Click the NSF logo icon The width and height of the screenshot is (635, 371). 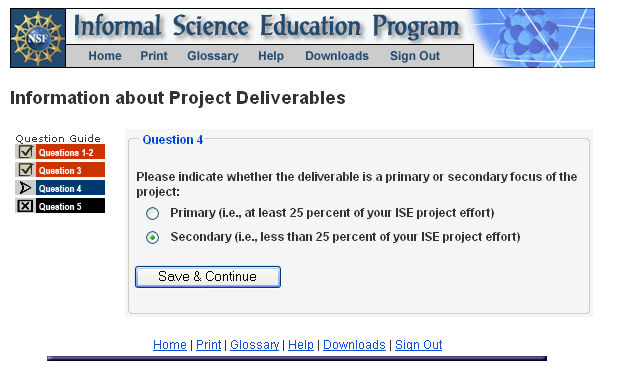click(x=38, y=38)
